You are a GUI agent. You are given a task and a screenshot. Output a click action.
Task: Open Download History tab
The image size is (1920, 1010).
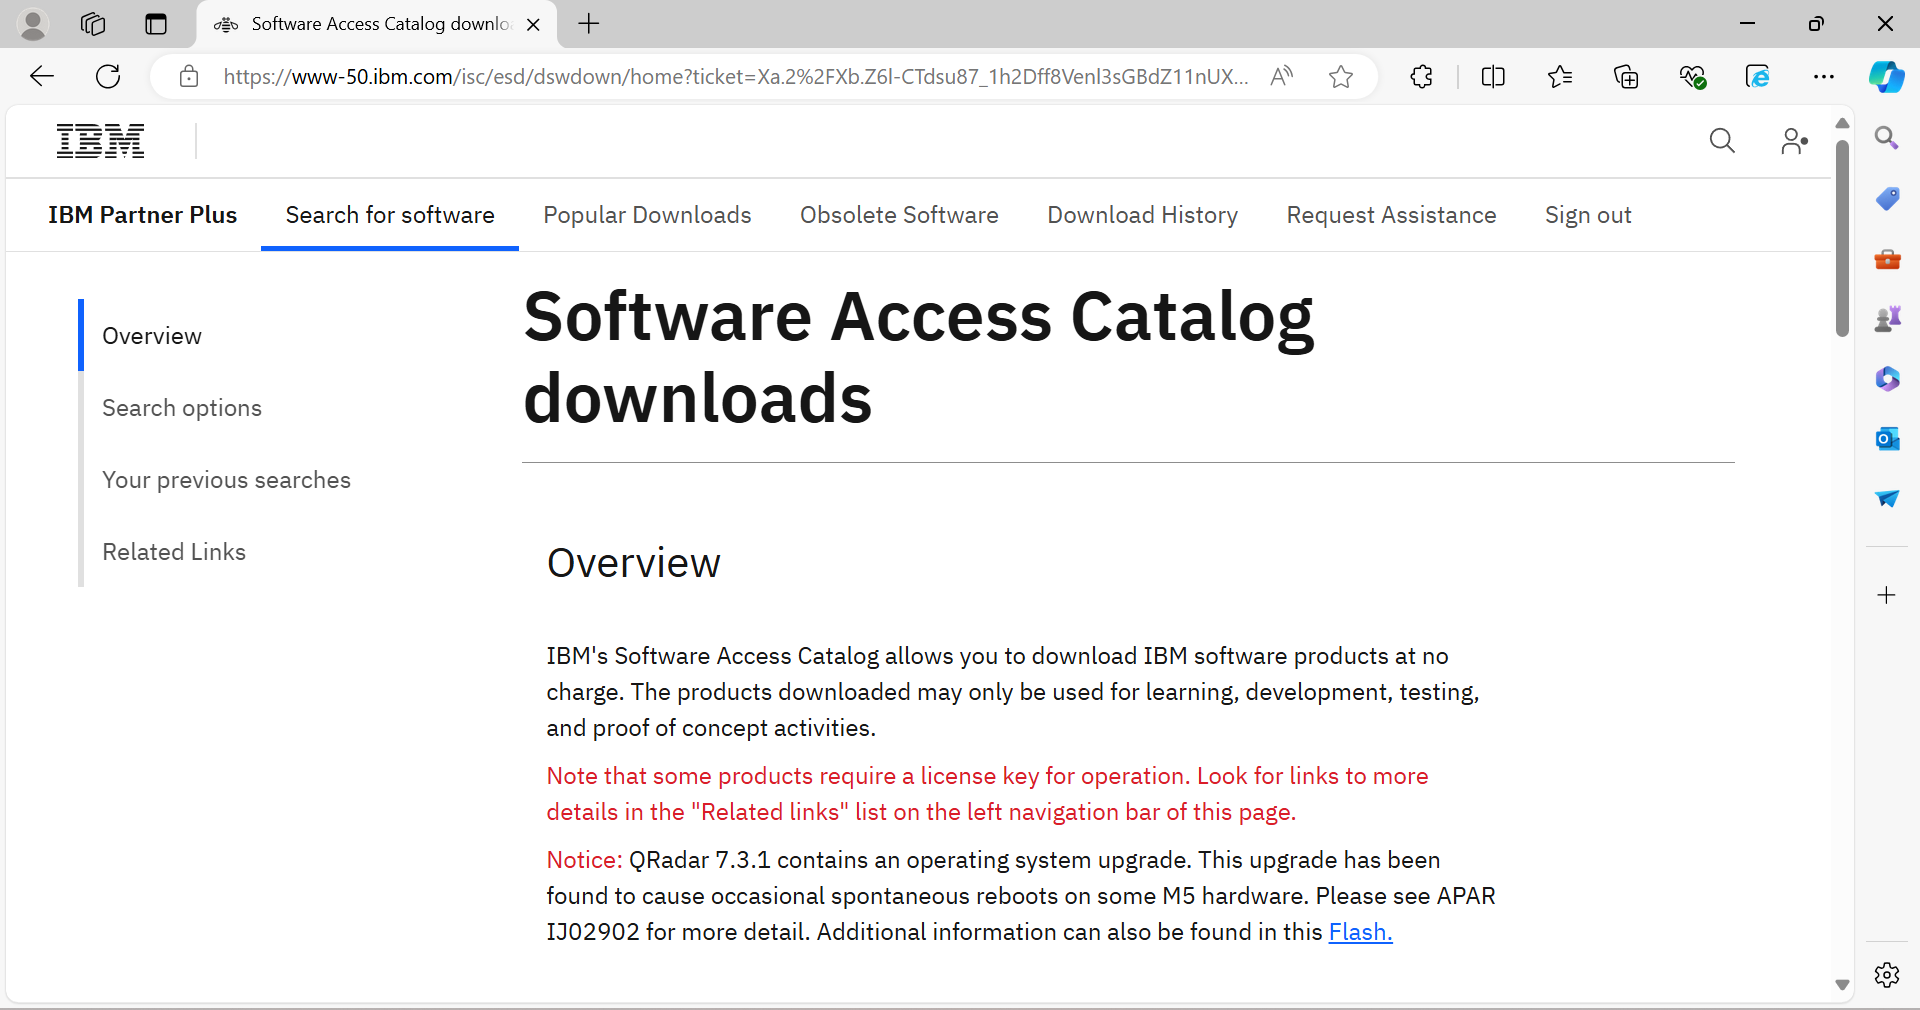click(x=1142, y=215)
